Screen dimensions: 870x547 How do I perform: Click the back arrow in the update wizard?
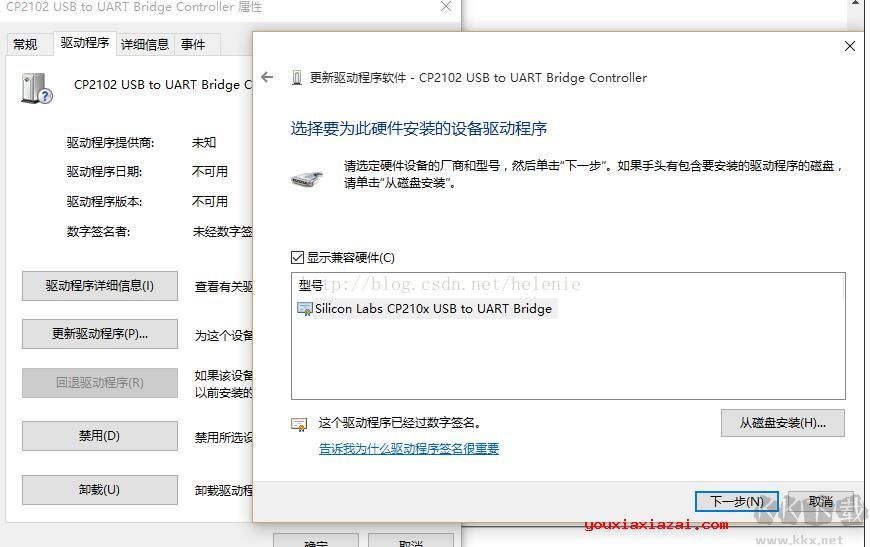(x=267, y=77)
